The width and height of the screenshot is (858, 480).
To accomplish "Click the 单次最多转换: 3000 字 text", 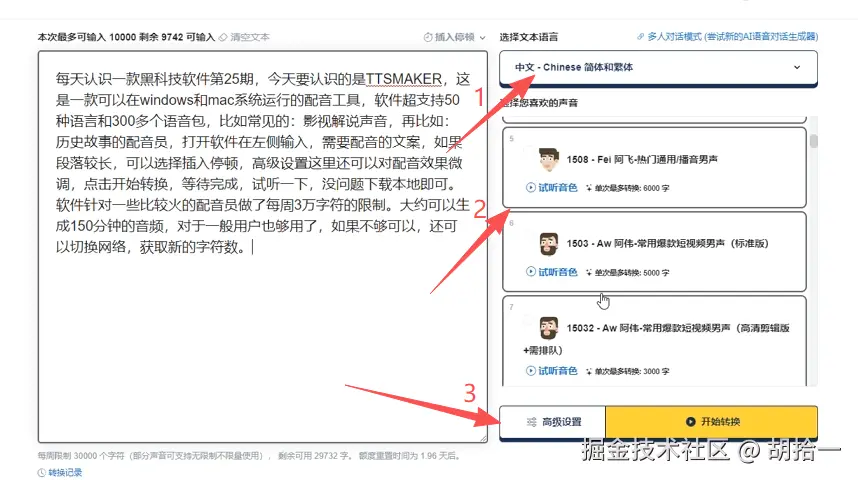I will (x=632, y=372).
